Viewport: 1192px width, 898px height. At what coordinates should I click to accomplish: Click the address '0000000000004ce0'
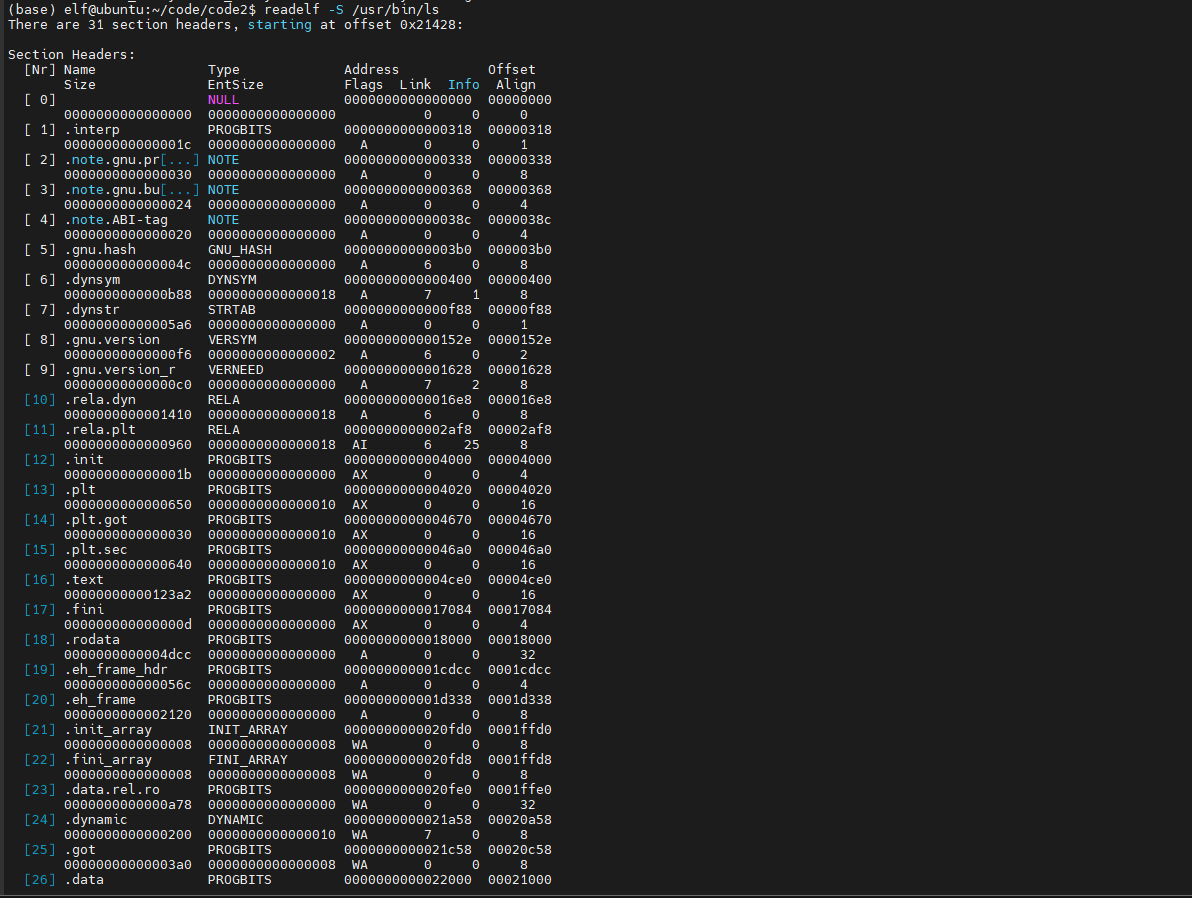coord(407,579)
